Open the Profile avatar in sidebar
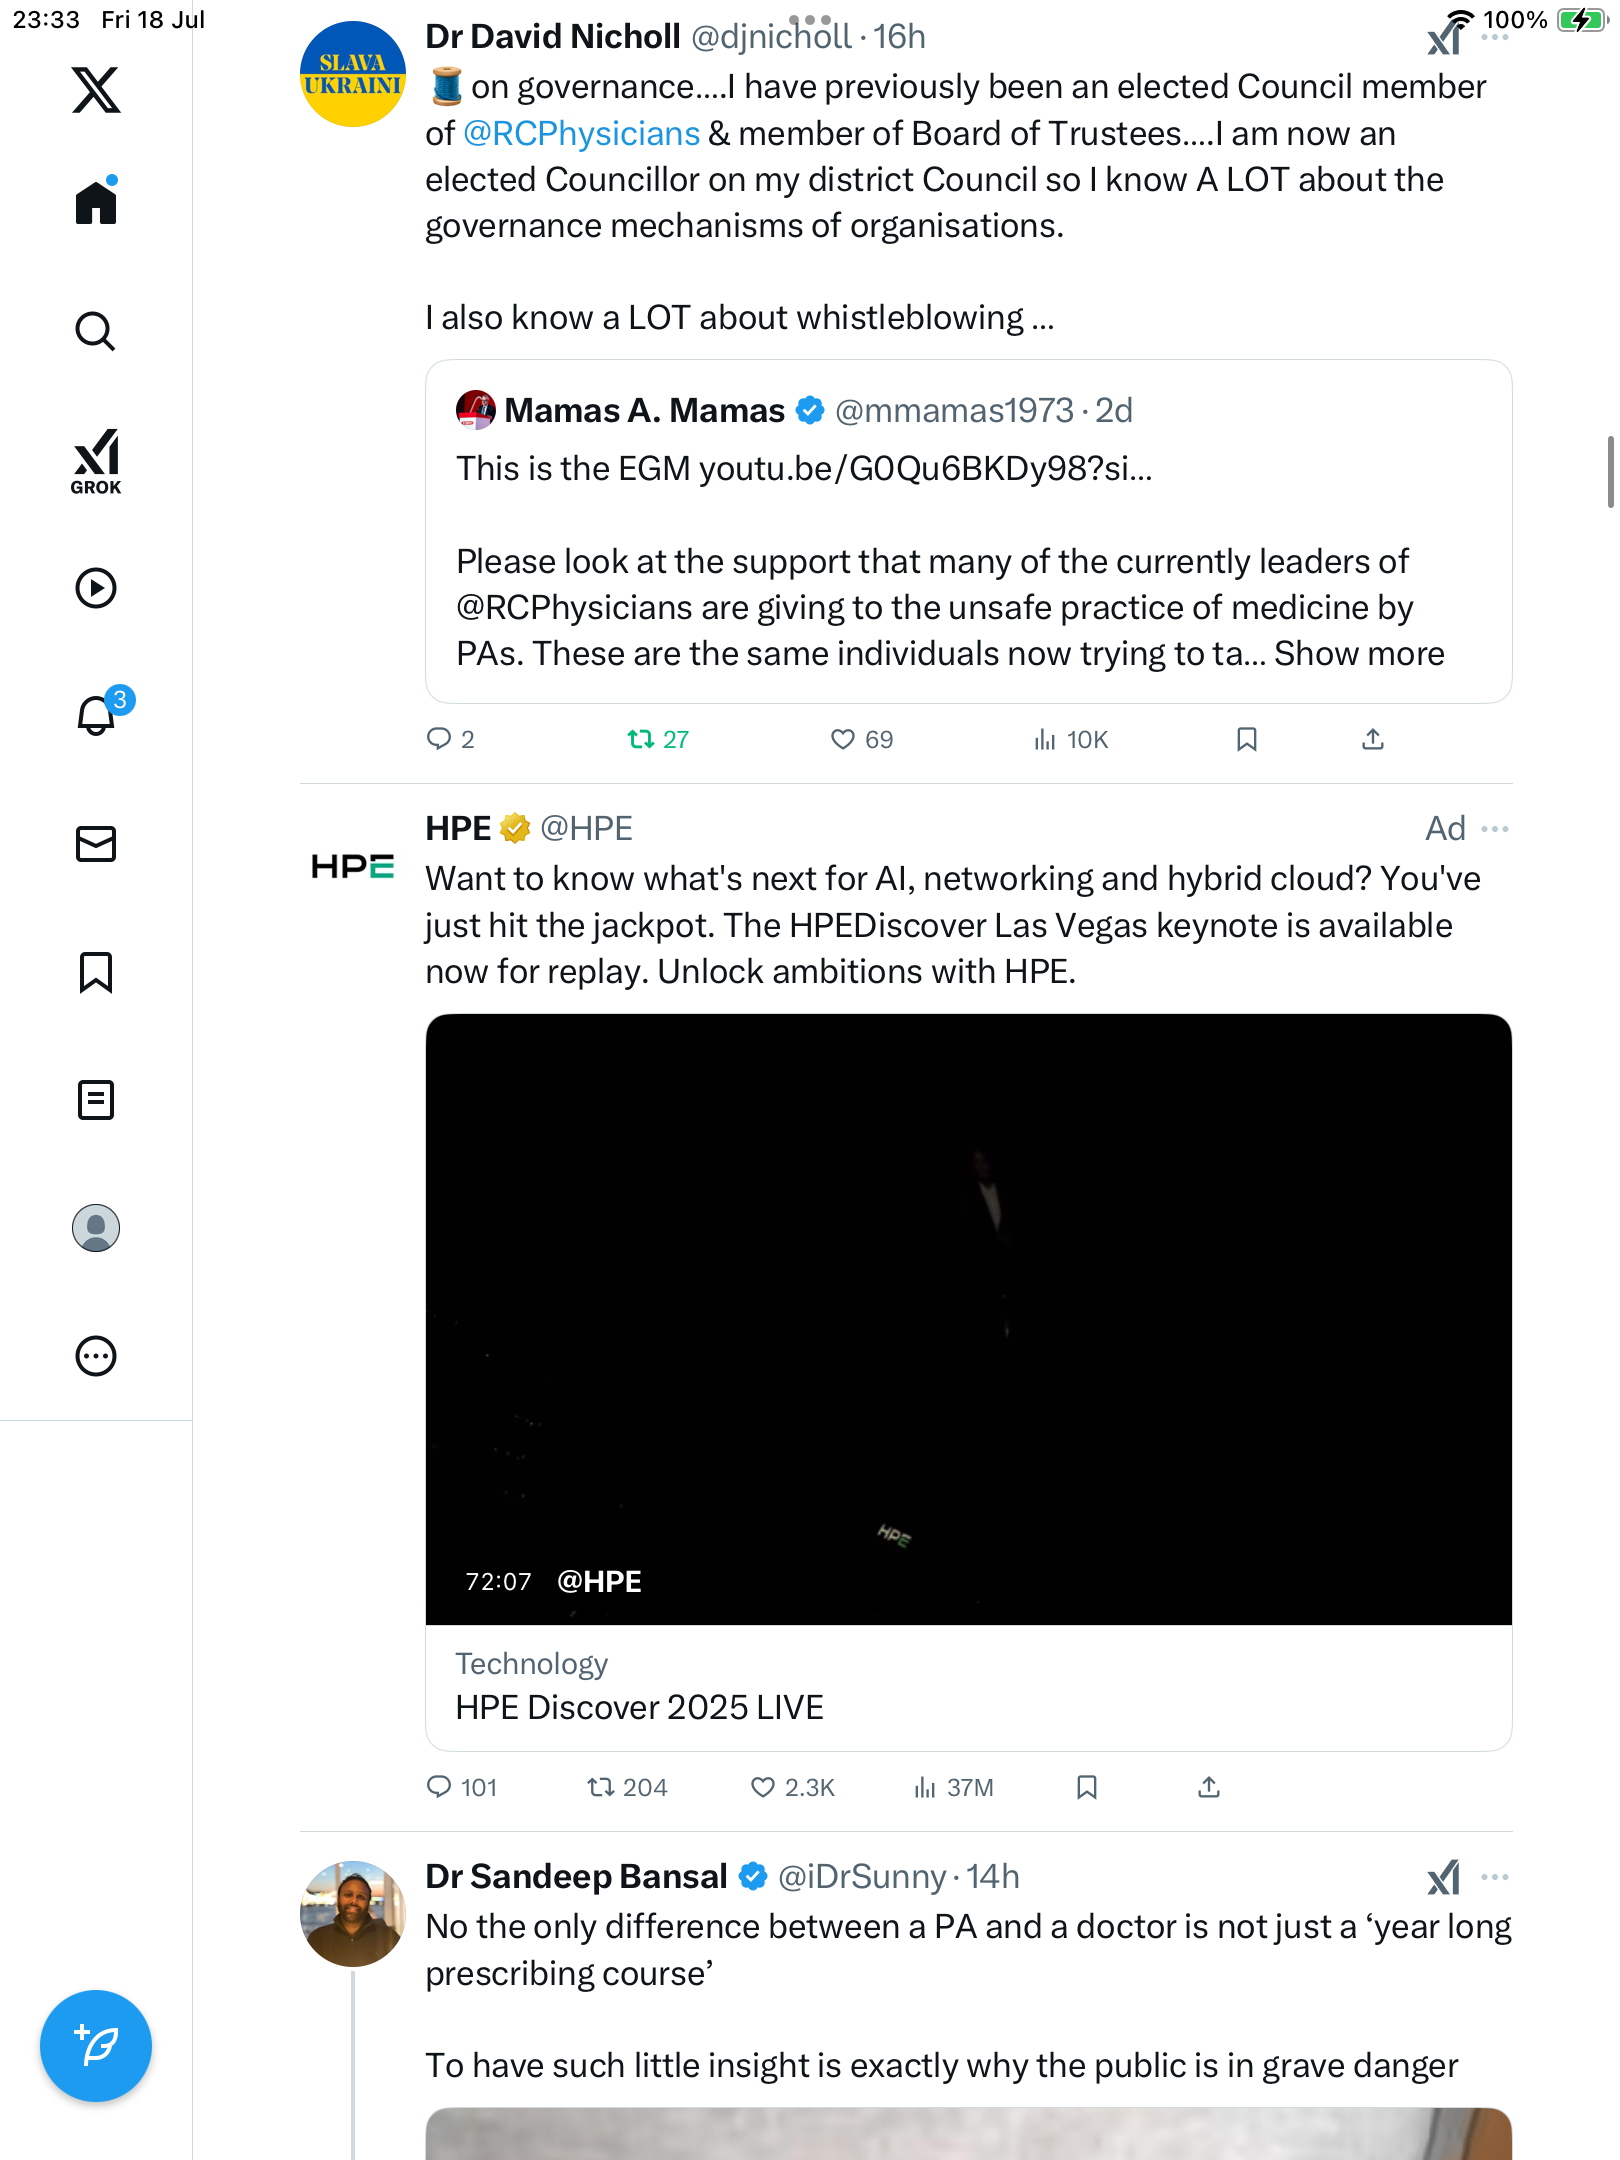The height and width of the screenshot is (2160, 1620). coord(96,1228)
